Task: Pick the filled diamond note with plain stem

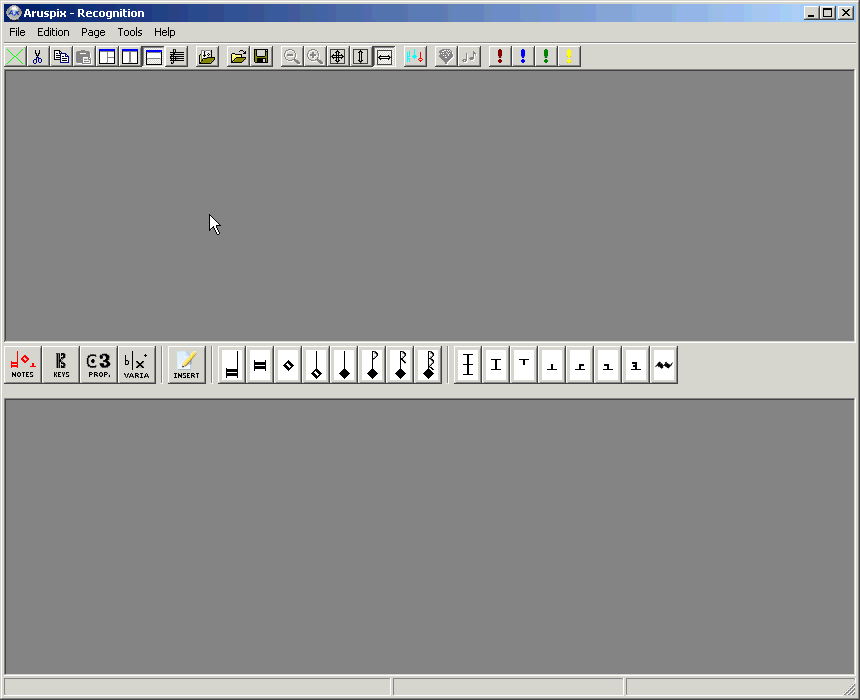Action: point(344,365)
